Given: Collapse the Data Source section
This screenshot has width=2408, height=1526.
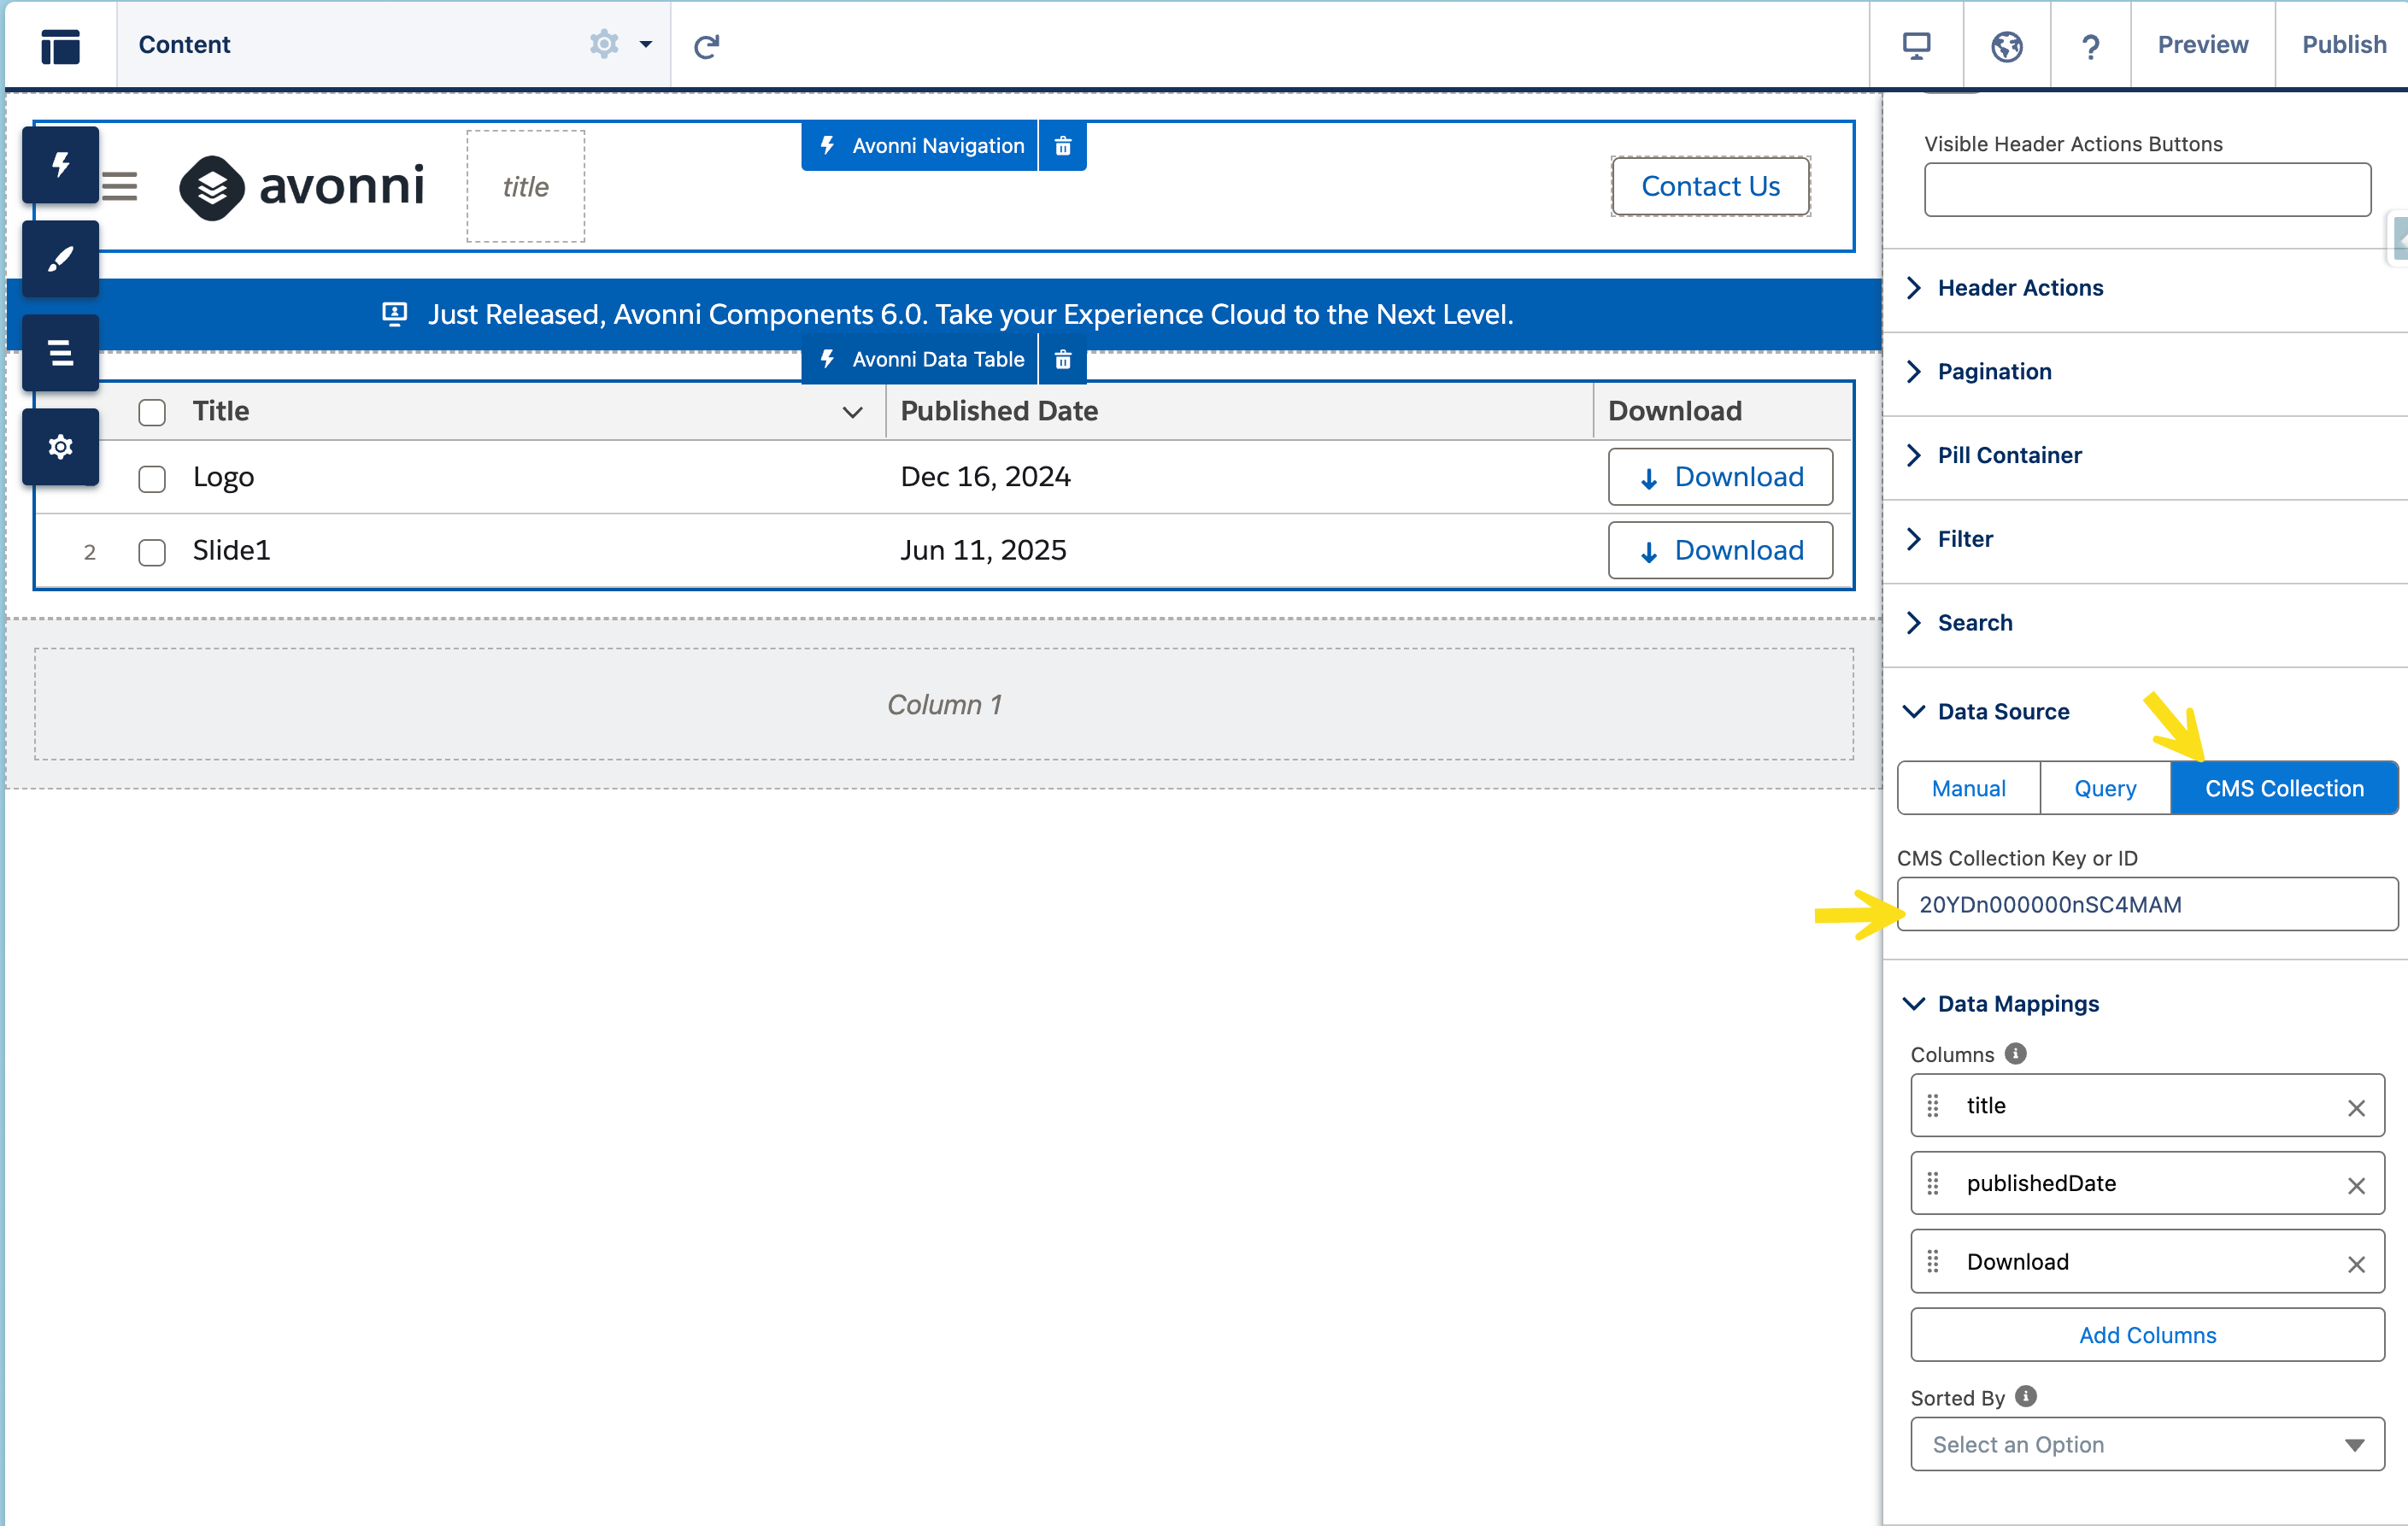Looking at the screenshot, I should (x=2003, y=712).
